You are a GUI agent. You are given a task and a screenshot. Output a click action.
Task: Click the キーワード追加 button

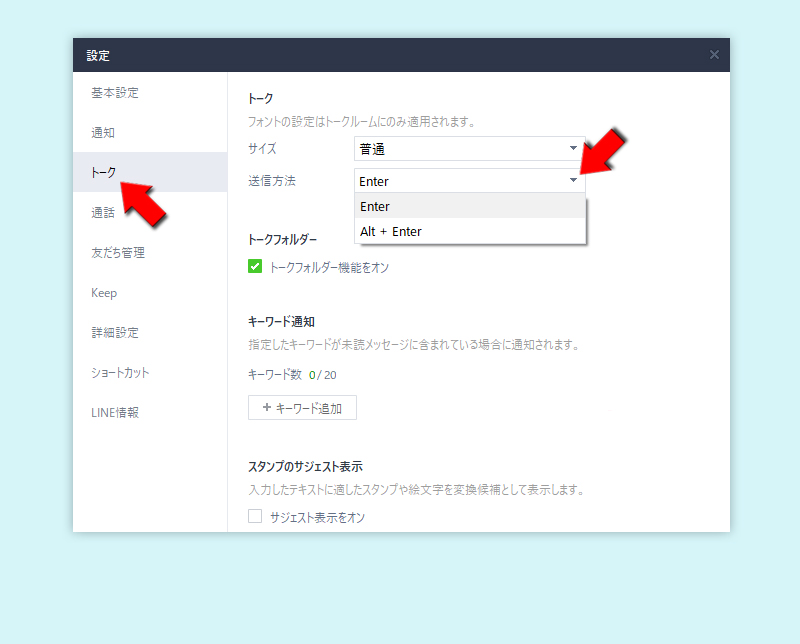[x=302, y=407]
